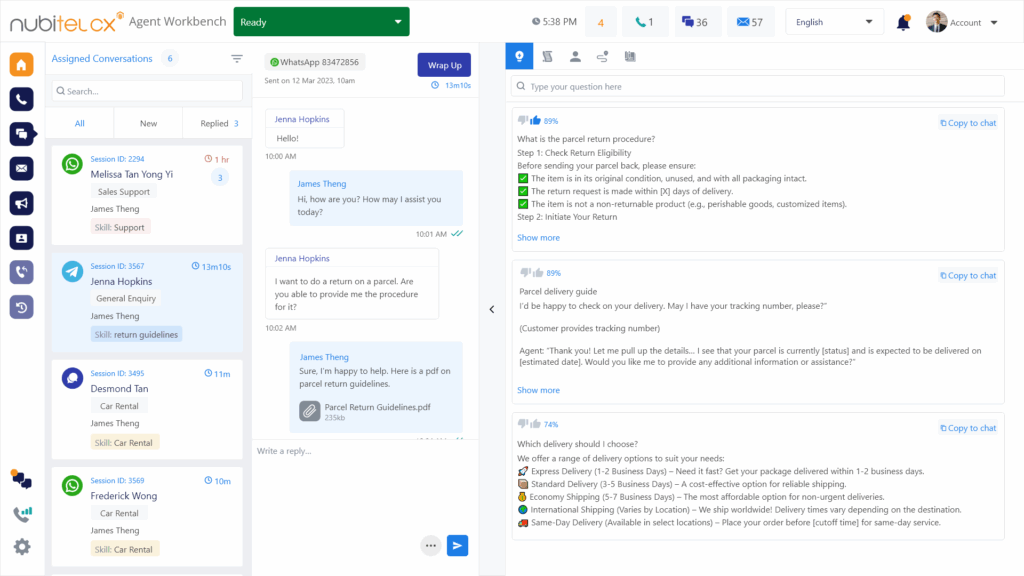The image size is (1024, 576).
Task: Open the English language dropdown
Action: (x=834, y=21)
